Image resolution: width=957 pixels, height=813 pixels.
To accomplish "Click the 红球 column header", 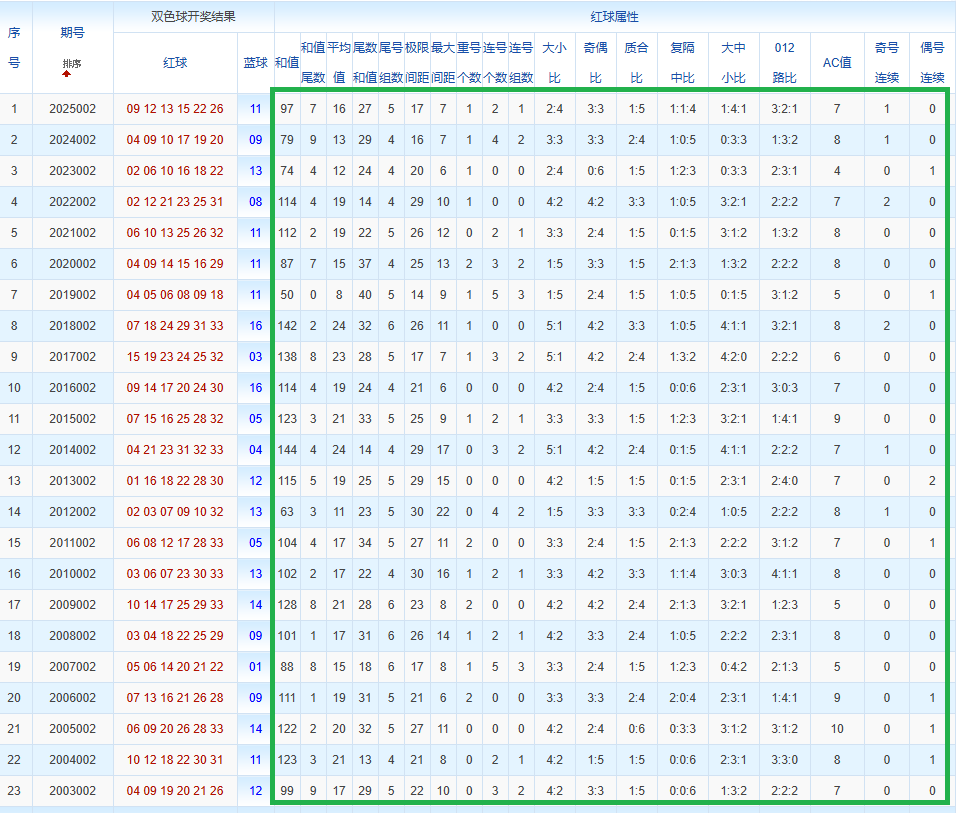I will pyautogui.click(x=175, y=62).
